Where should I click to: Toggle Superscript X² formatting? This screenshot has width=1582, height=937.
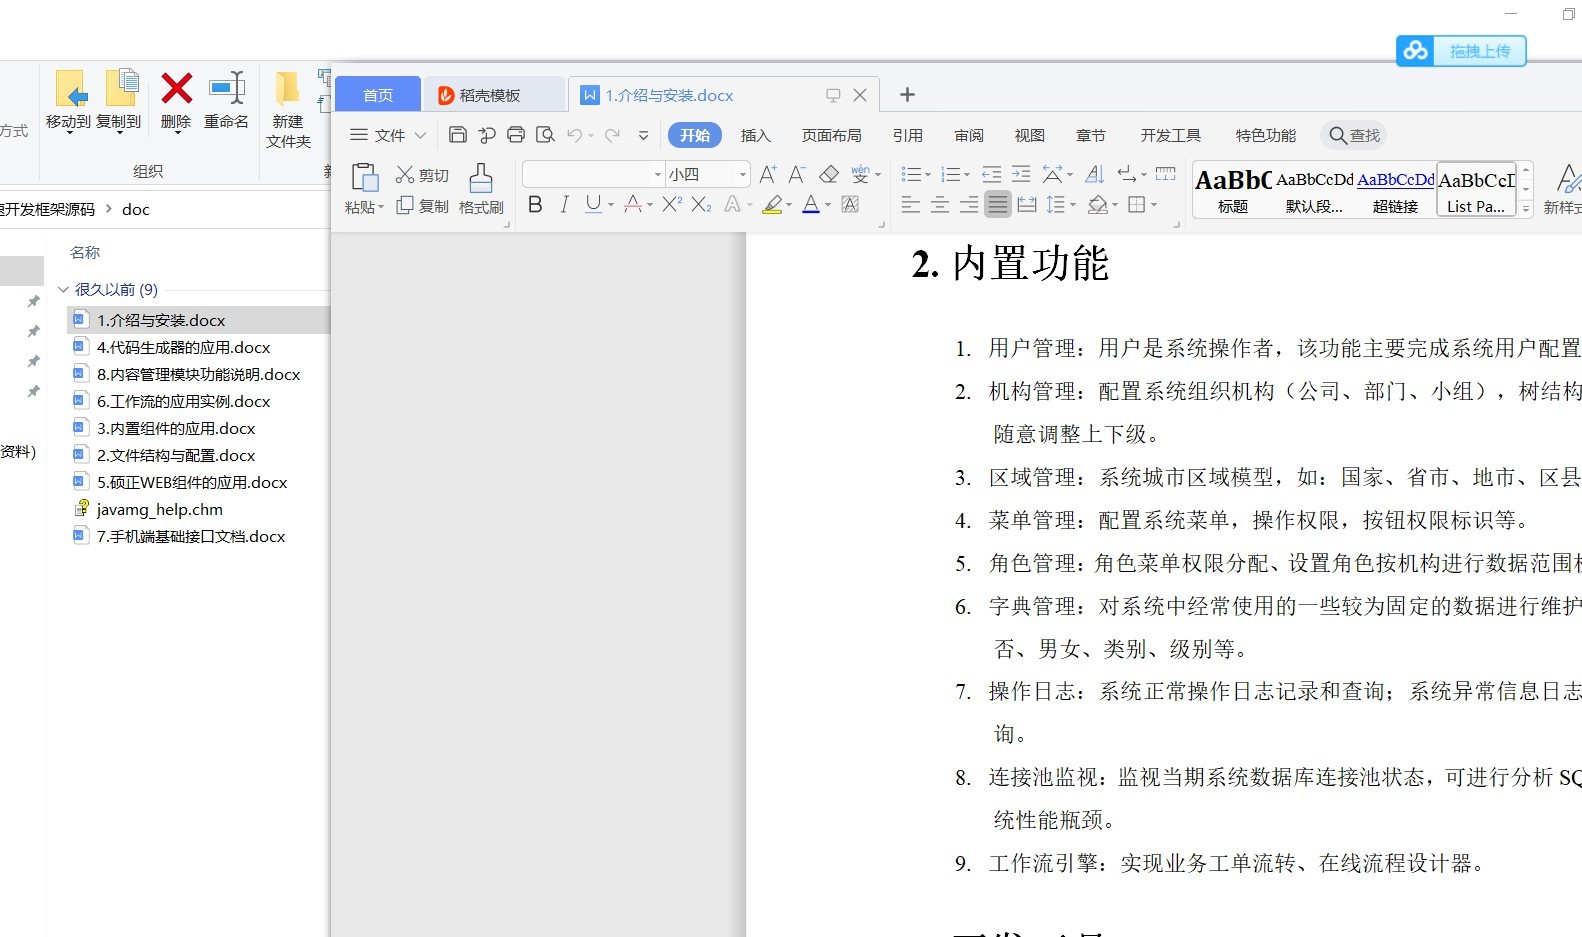point(672,204)
